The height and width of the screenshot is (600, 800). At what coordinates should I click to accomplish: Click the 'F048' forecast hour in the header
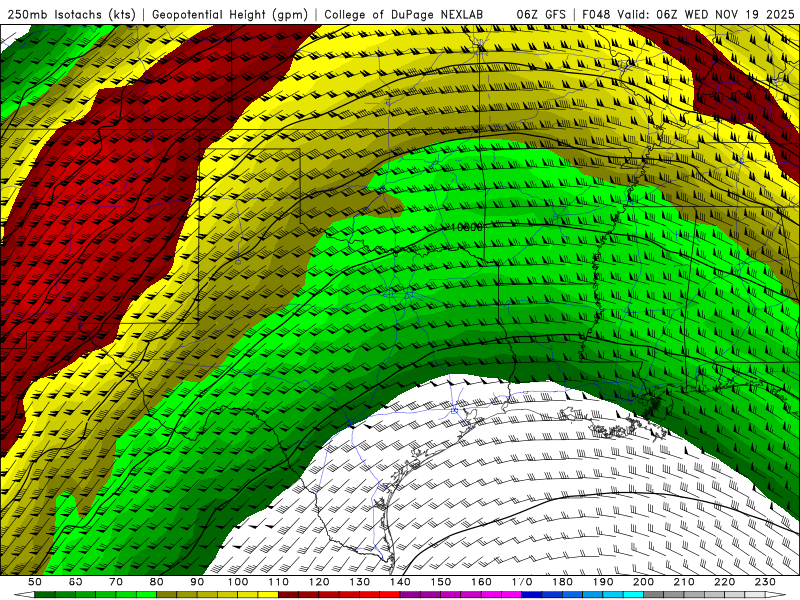[x=597, y=15]
